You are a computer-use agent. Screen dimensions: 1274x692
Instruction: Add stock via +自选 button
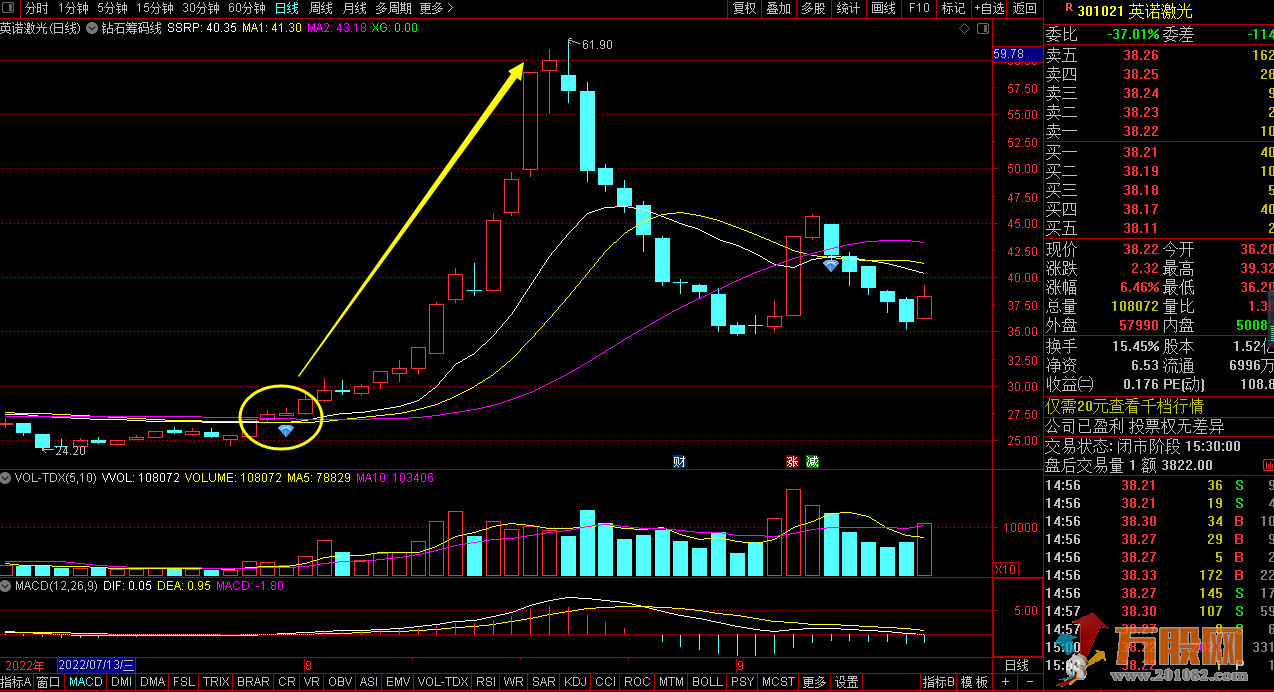click(x=986, y=8)
